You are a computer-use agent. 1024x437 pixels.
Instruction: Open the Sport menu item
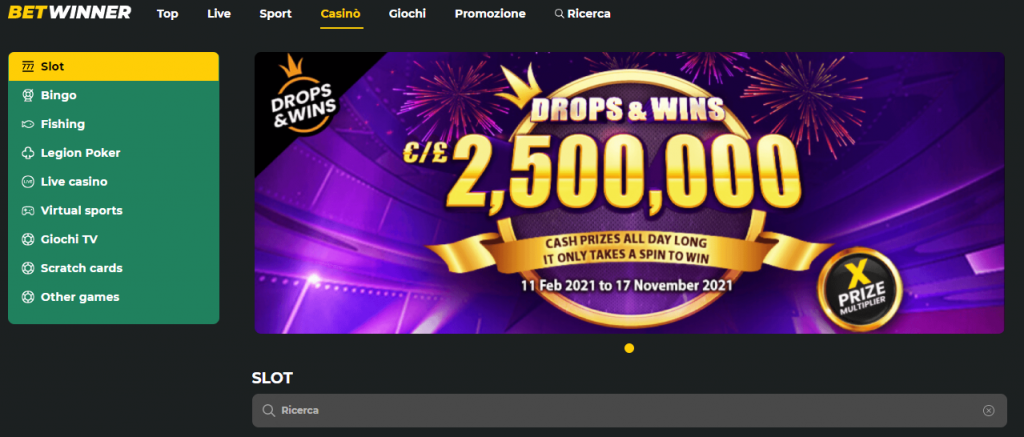(276, 14)
